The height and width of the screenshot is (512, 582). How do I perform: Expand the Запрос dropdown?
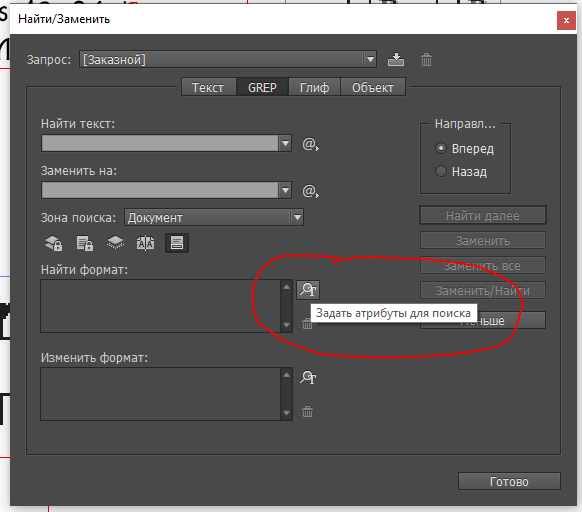click(370, 59)
